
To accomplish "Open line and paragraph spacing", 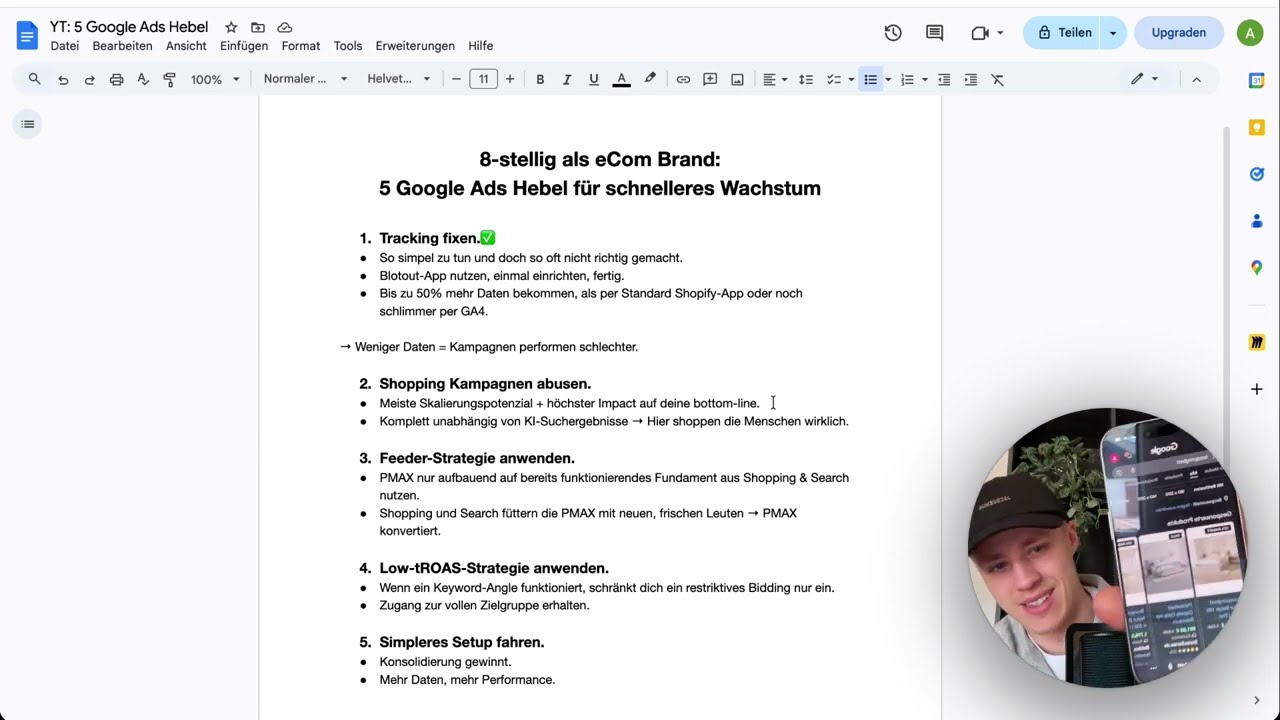I will pos(806,79).
